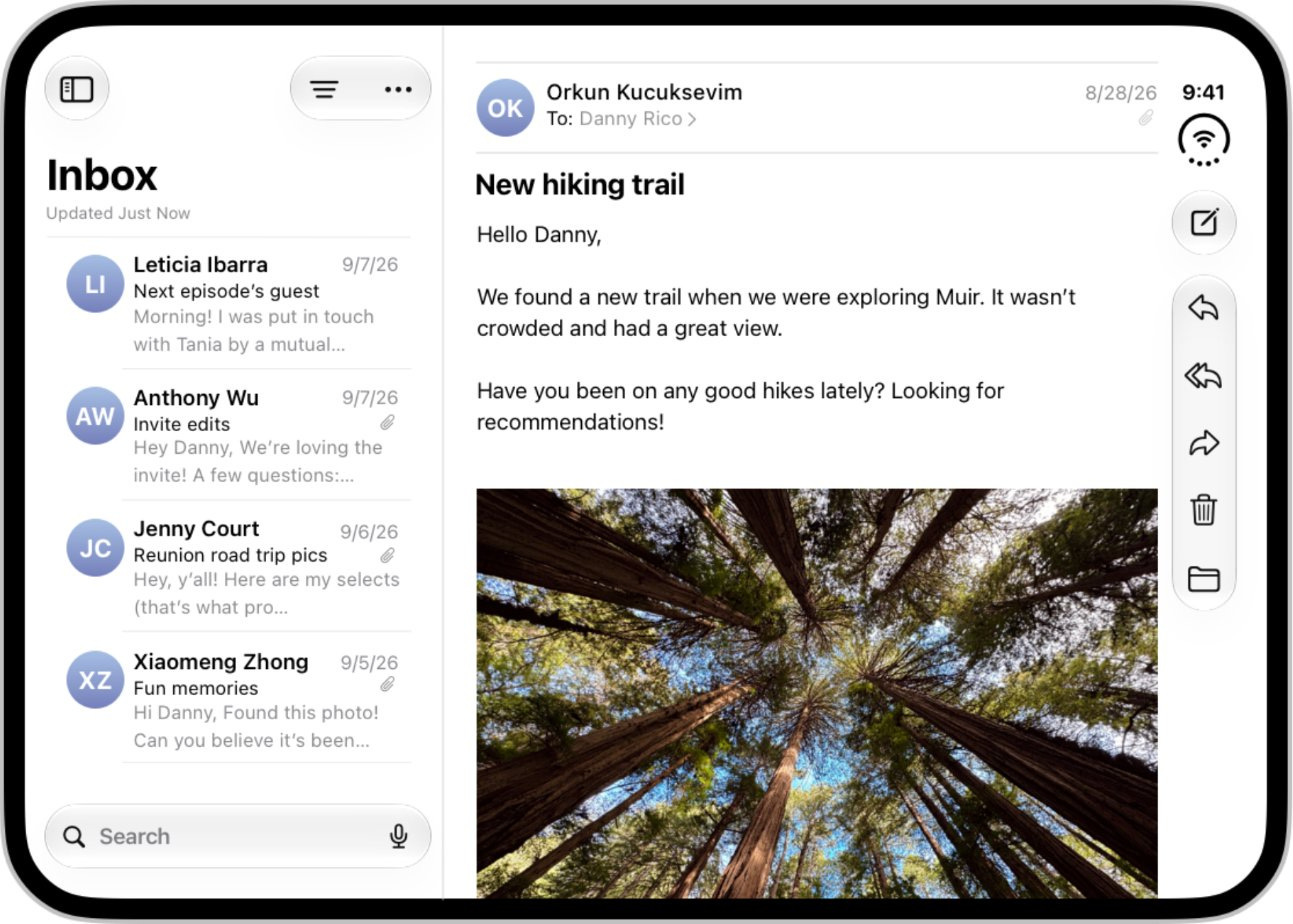Click the JC avatar for Jenny Court
This screenshot has width=1293, height=924.
(x=95, y=548)
